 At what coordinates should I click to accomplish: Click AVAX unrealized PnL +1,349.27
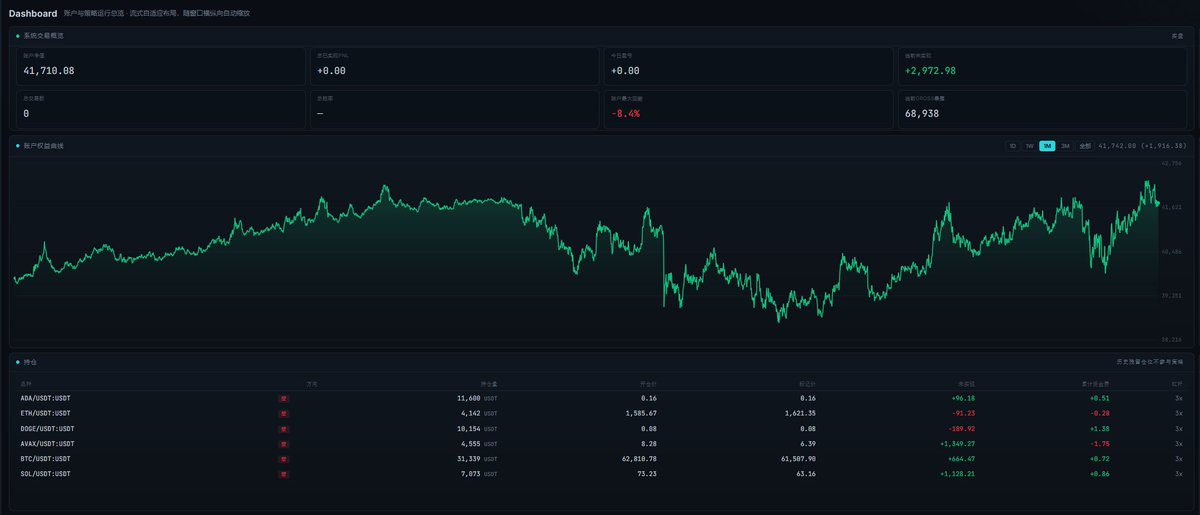pyautogui.click(x=958, y=443)
